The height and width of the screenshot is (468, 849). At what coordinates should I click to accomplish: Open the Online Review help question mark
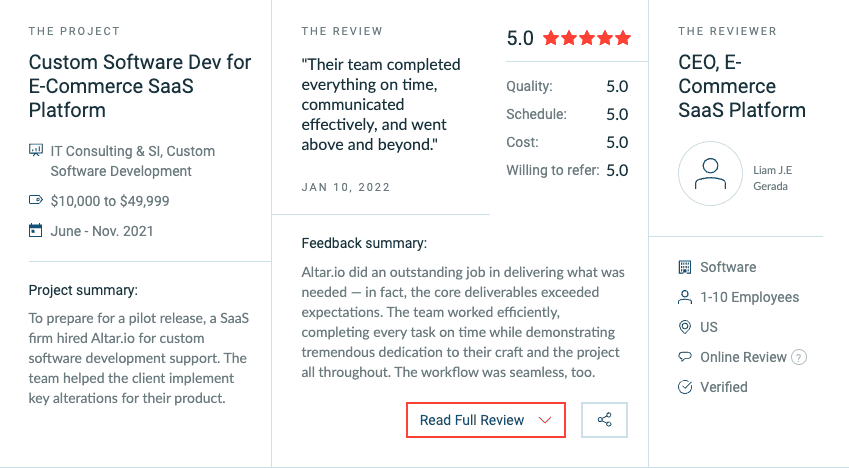[x=799, y=358]
